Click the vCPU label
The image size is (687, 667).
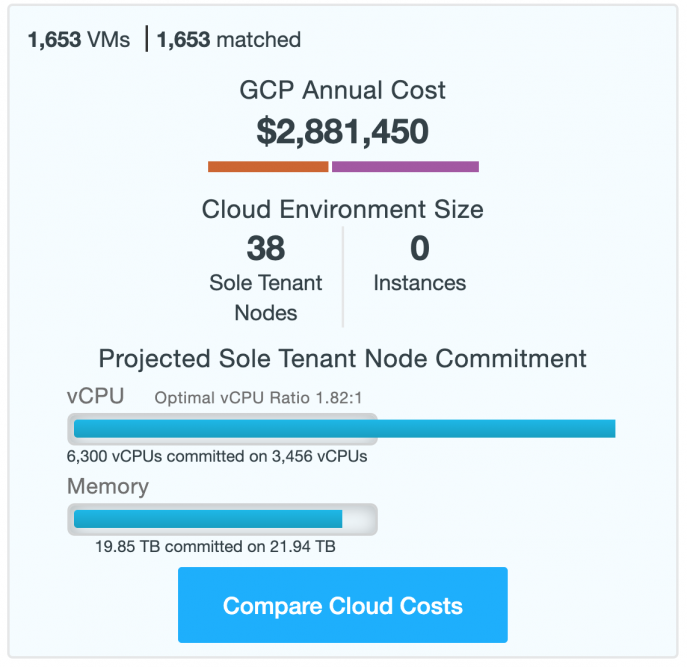point(95,396)
